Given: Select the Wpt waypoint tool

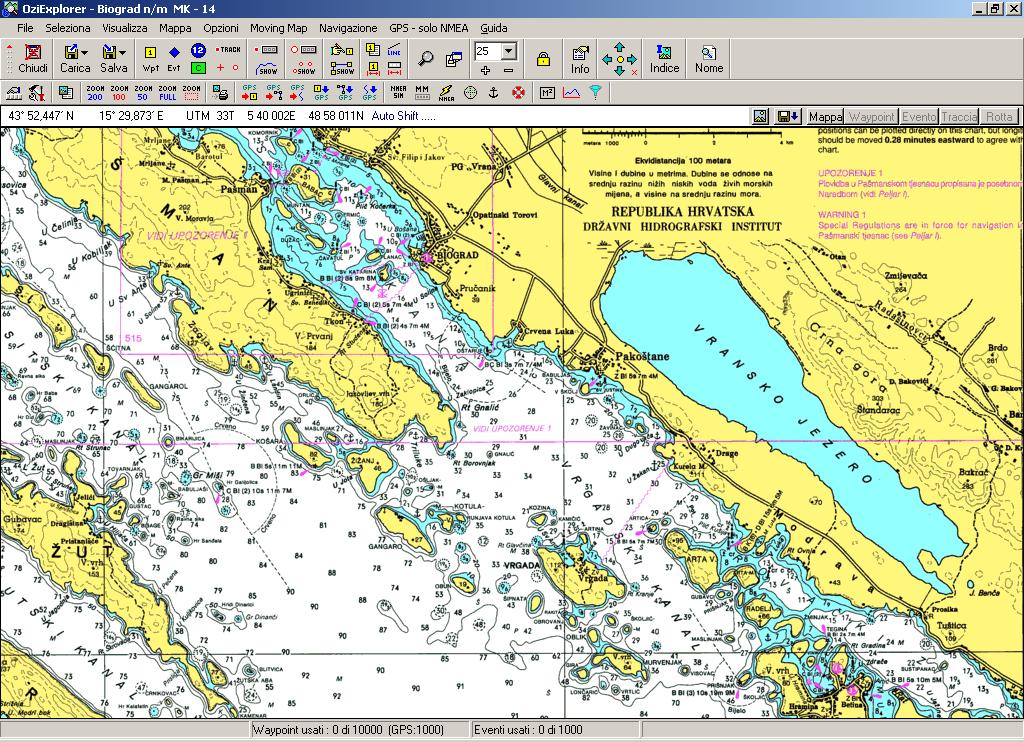Looking at the screenshot, I should [150, 59].
